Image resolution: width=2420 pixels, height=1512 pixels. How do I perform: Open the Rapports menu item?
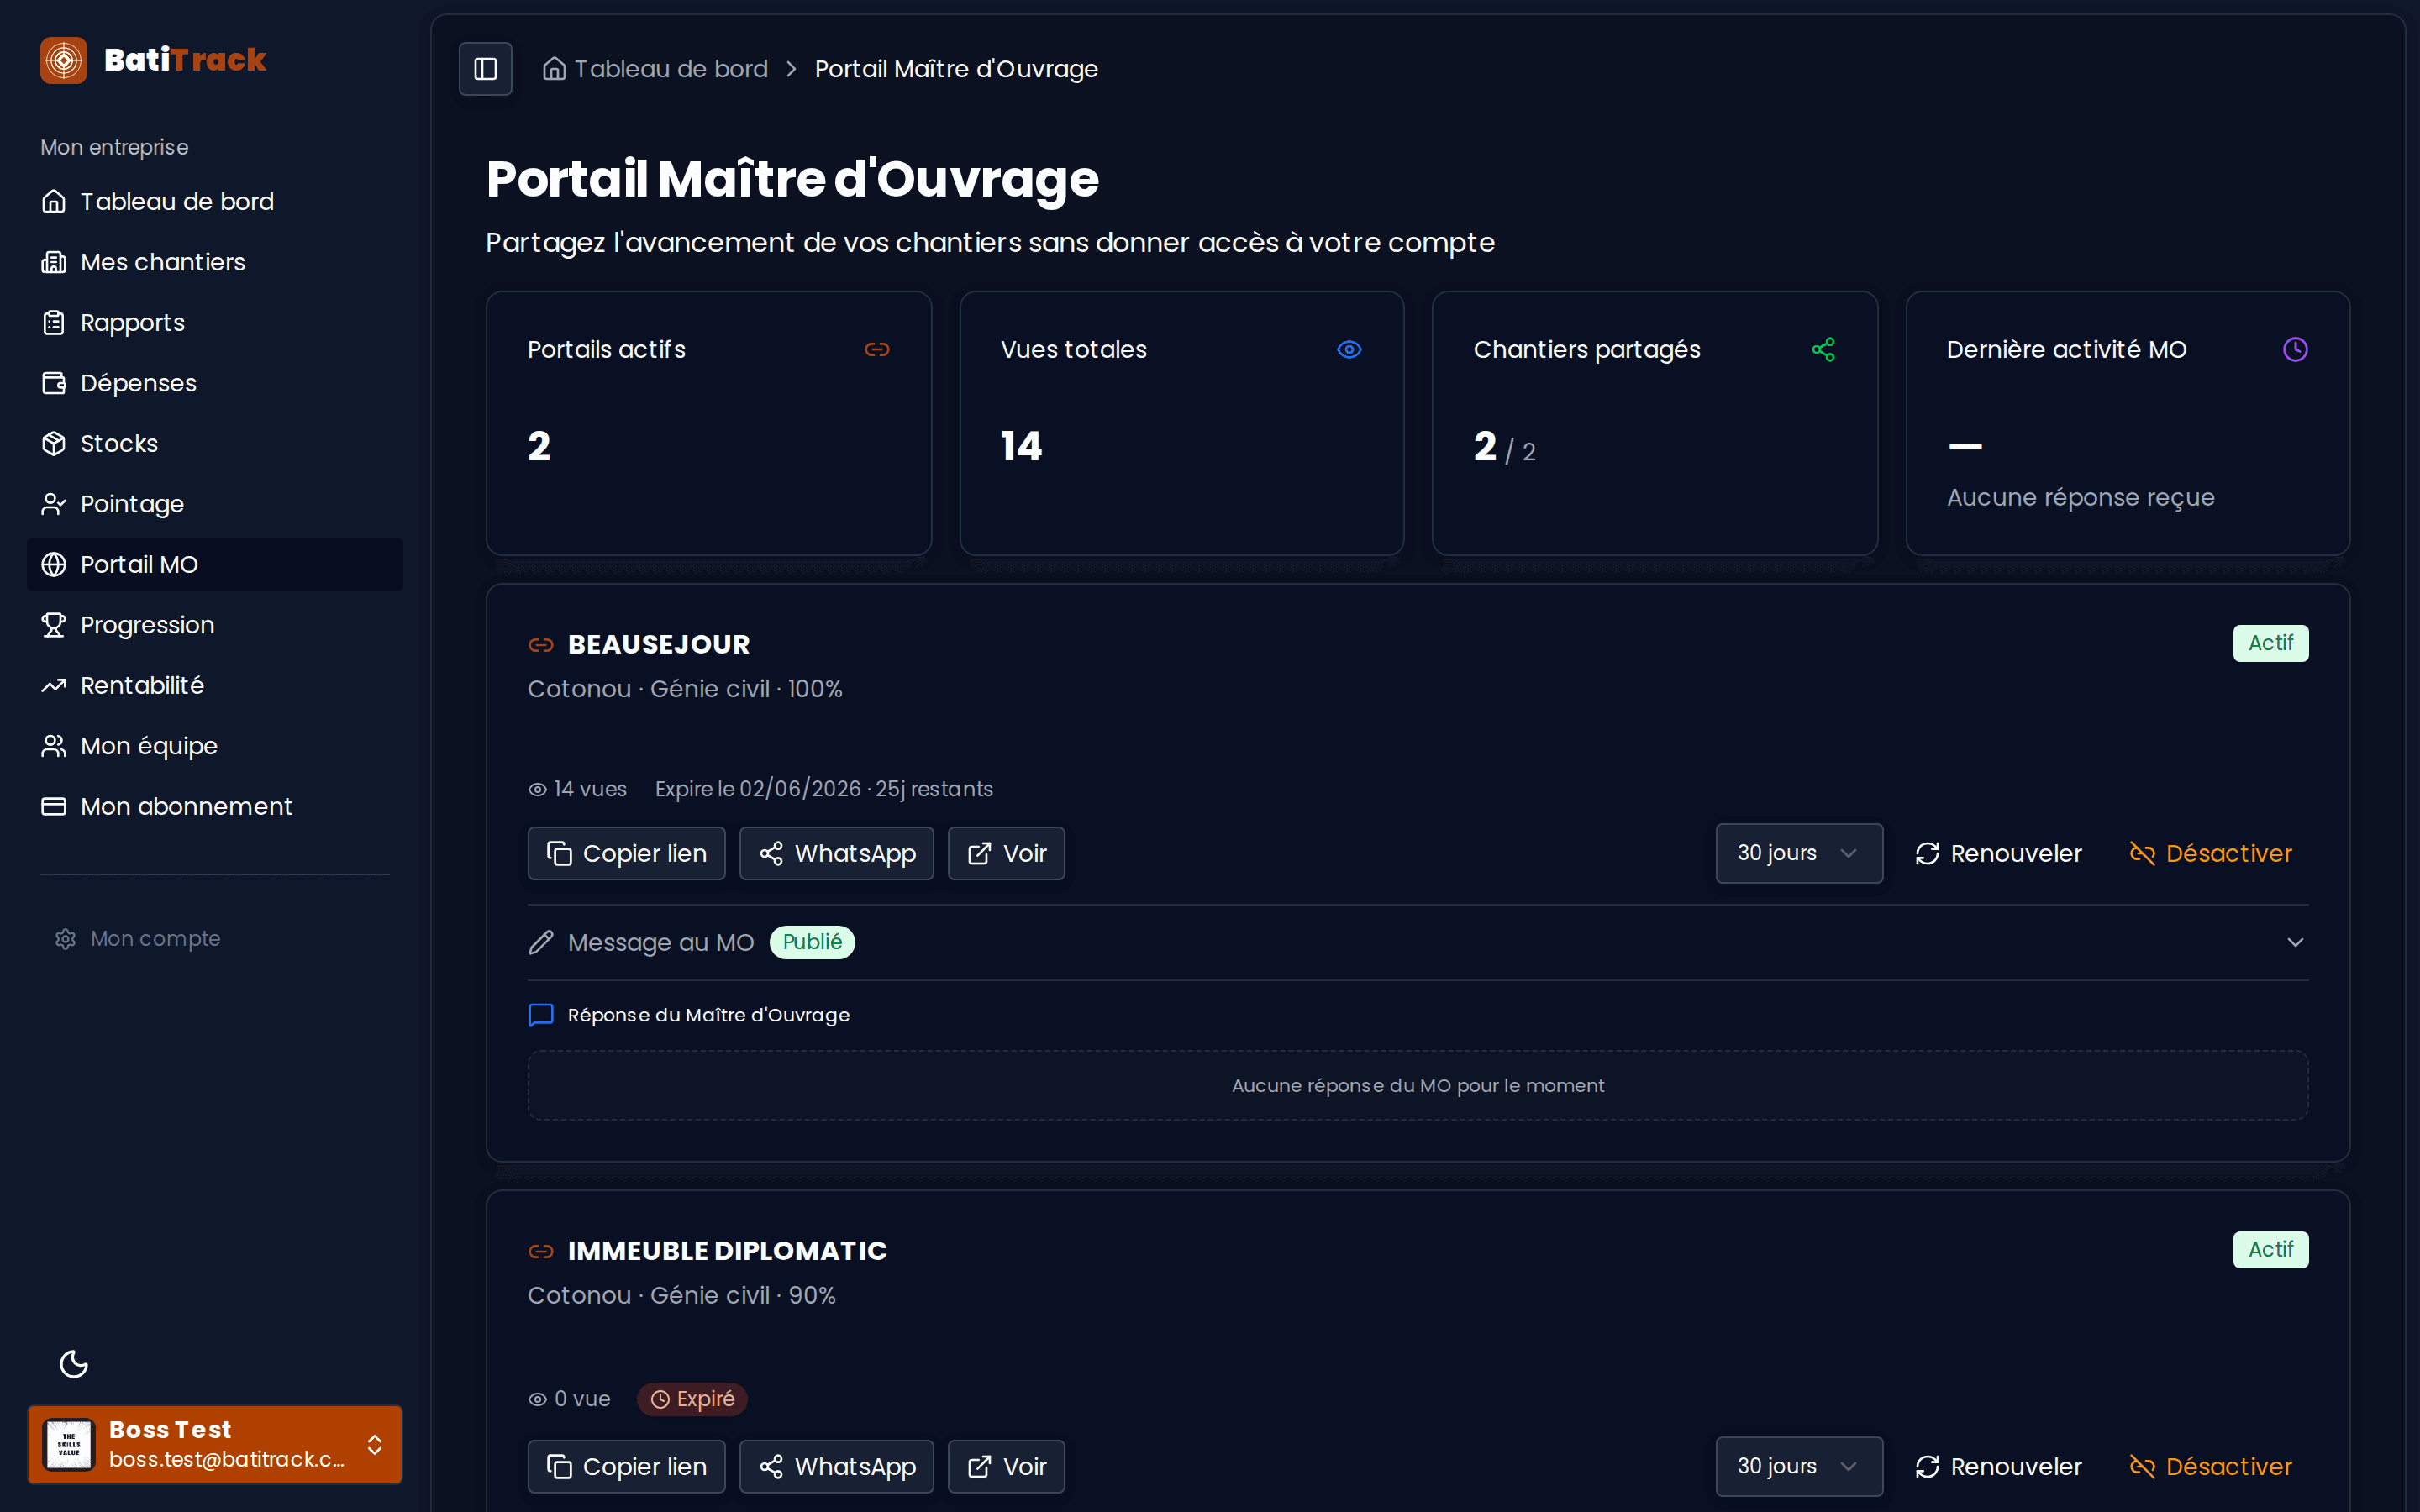[x=215, y=322]
